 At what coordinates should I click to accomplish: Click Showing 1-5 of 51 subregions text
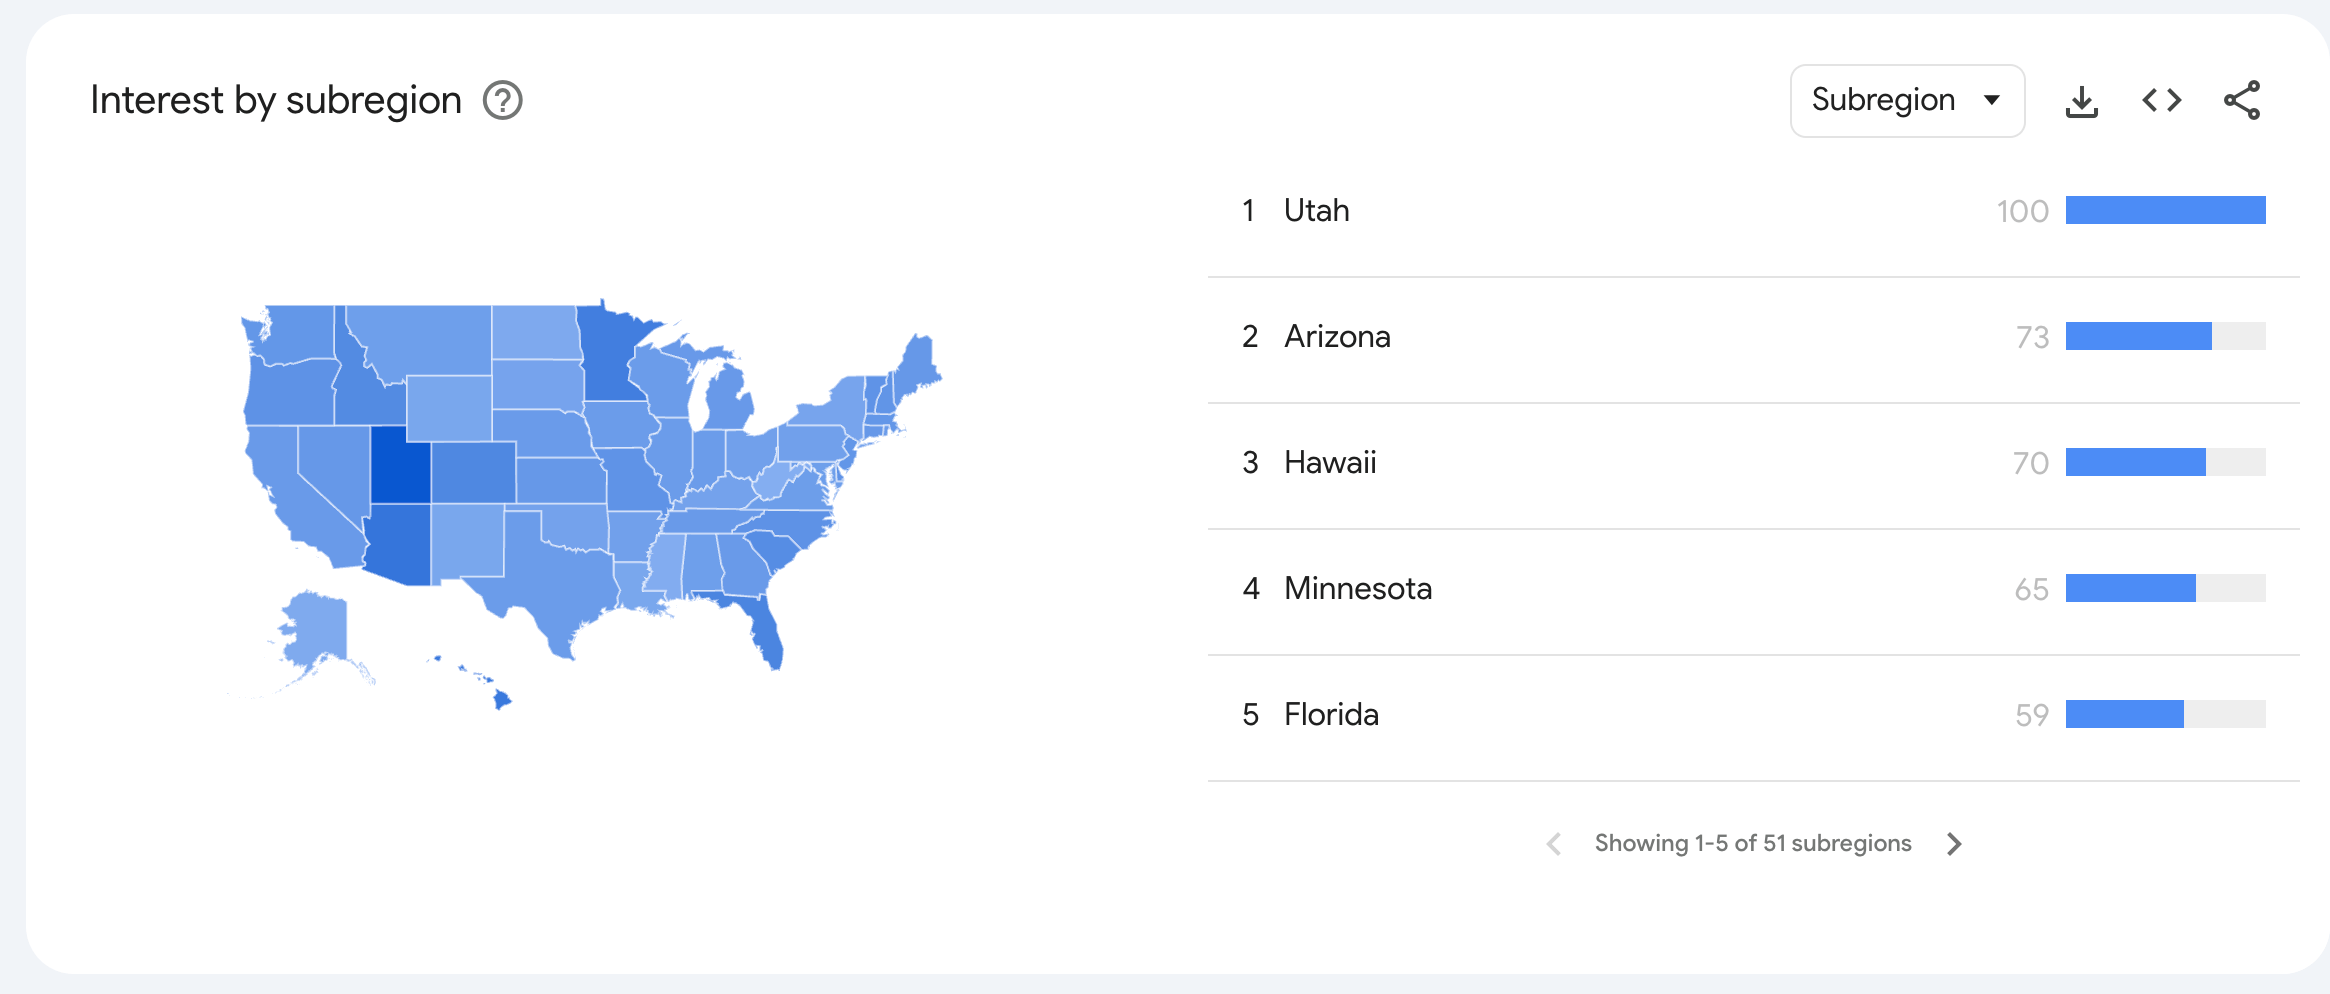pos(1752,844)
